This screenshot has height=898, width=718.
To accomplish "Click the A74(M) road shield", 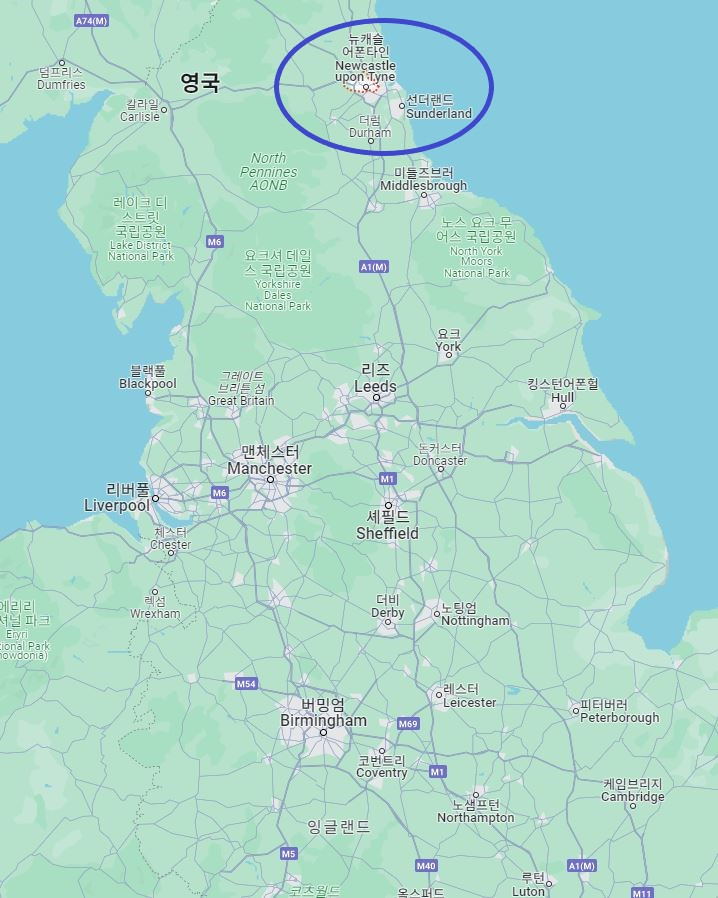I will [92, 21].
